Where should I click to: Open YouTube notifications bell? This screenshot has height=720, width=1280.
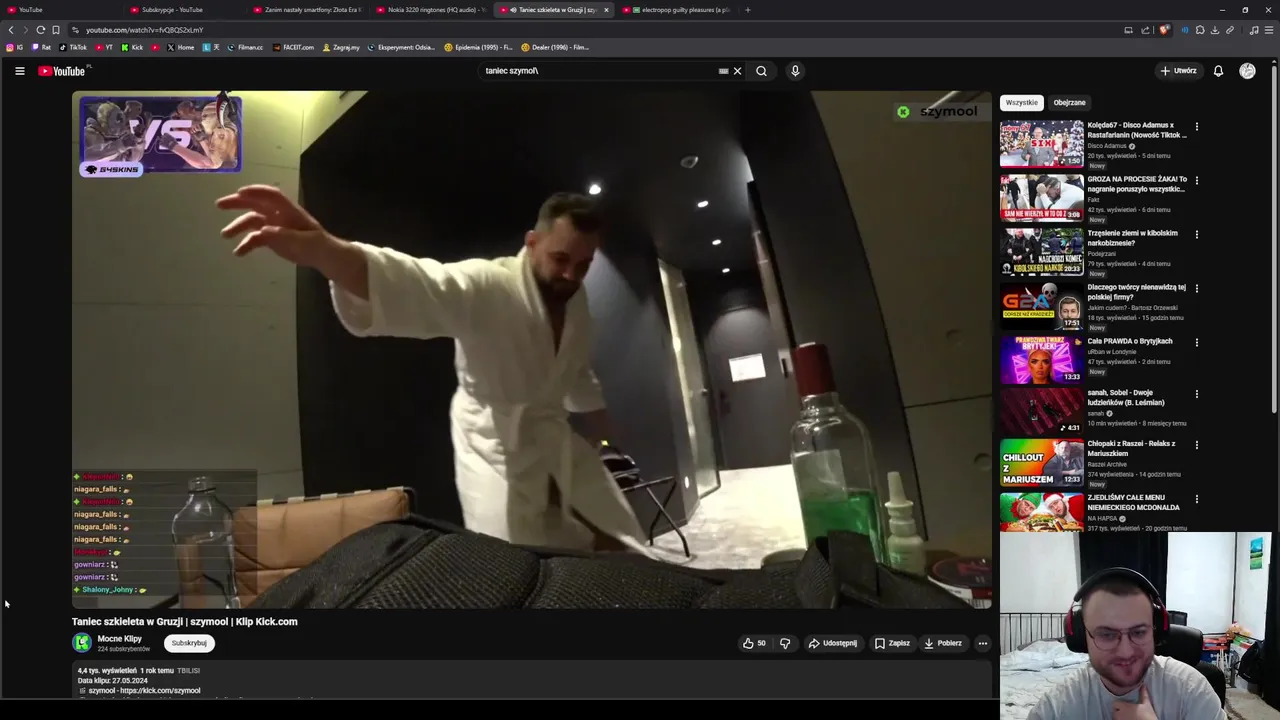click(1218, 71)
